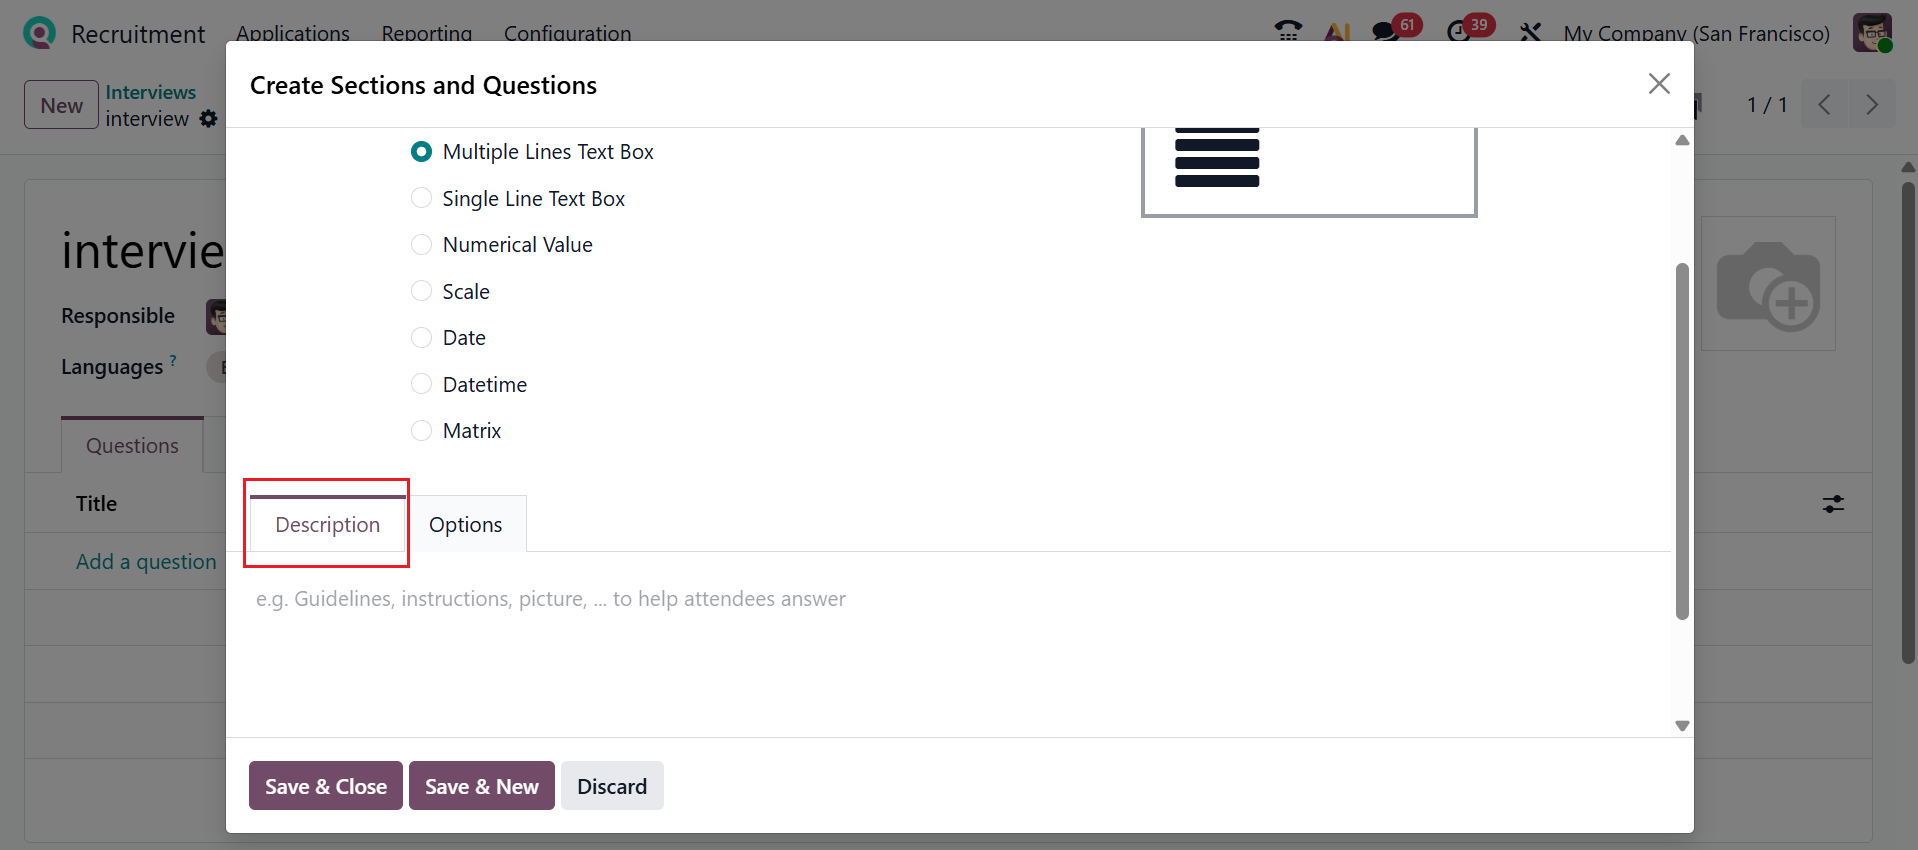Image resolution: width=1918 pixels, height=850 pixels.
Task: Select the Single Line Text Box option
Action: (422, 199)
